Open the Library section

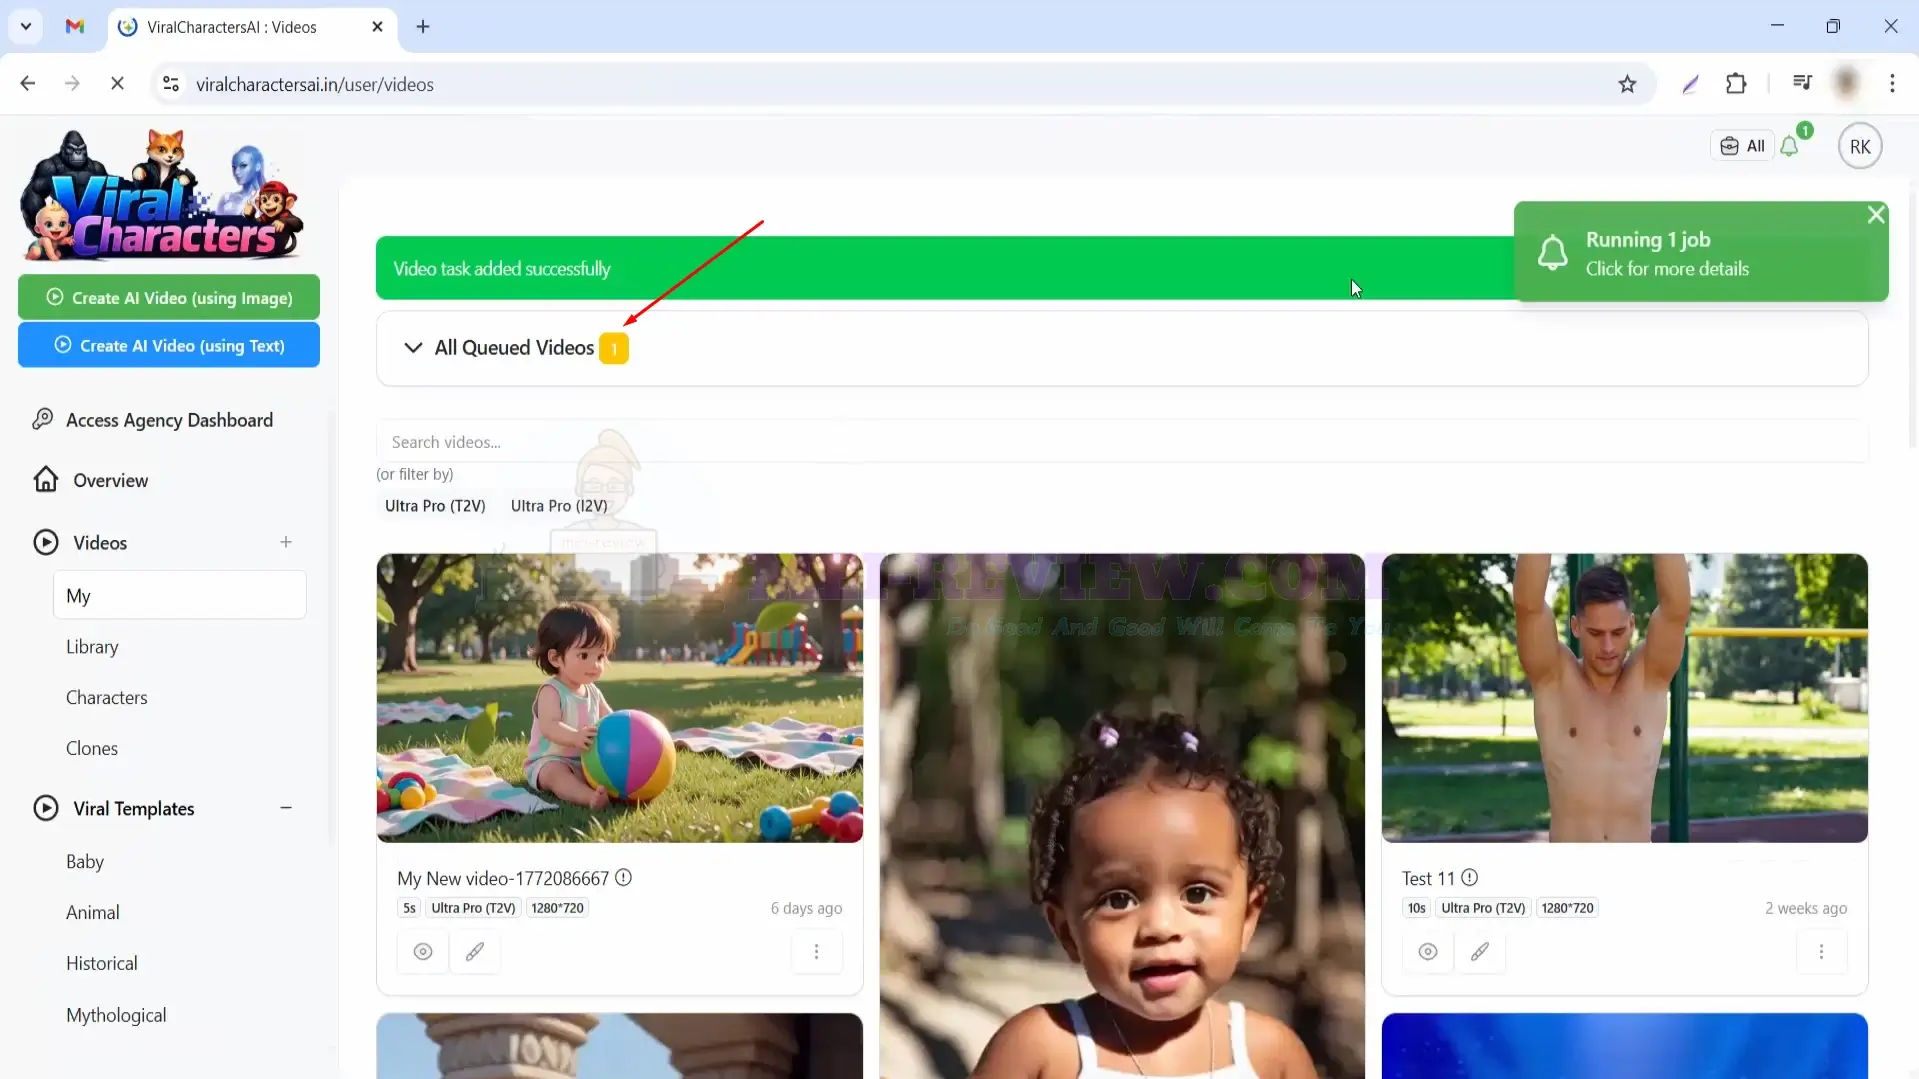click(92, 647)
